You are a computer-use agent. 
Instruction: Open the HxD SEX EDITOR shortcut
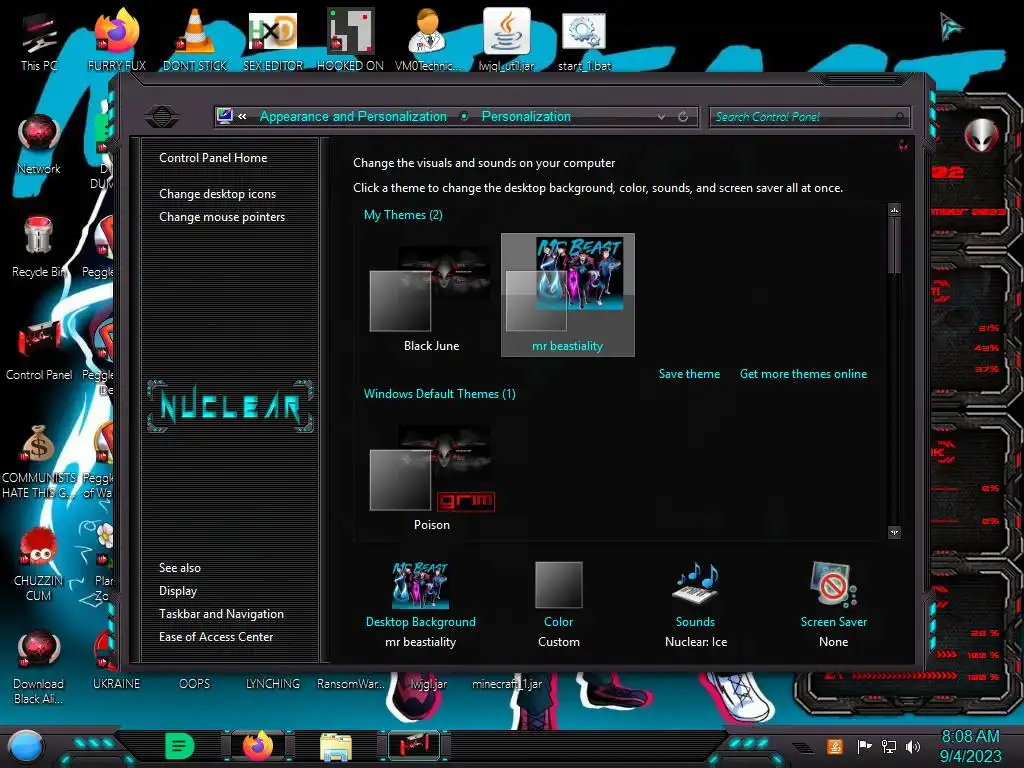(273, 40)
